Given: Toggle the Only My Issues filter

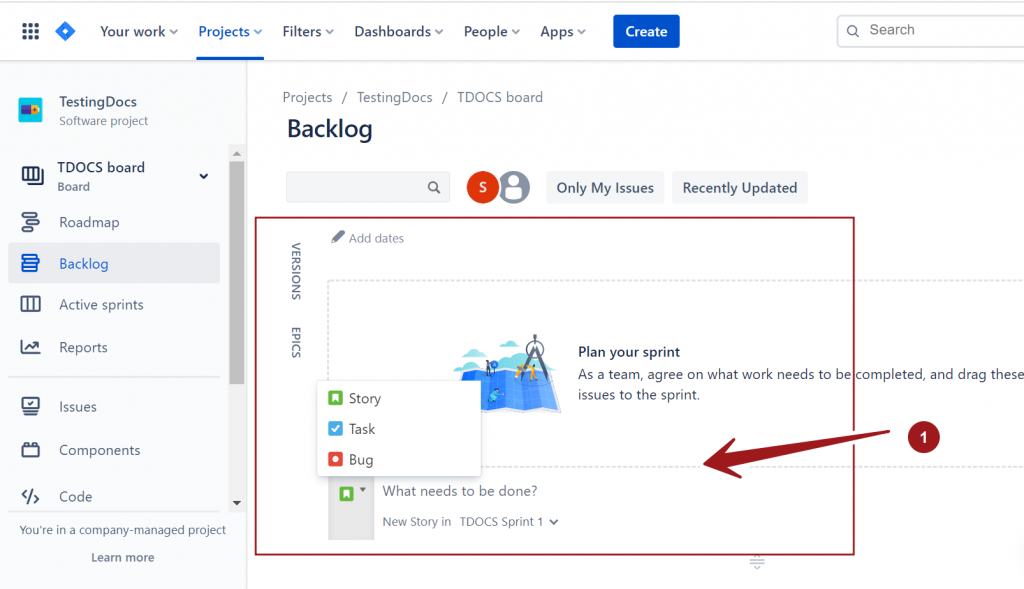Looking at the screenshot, I should [604, 187].
